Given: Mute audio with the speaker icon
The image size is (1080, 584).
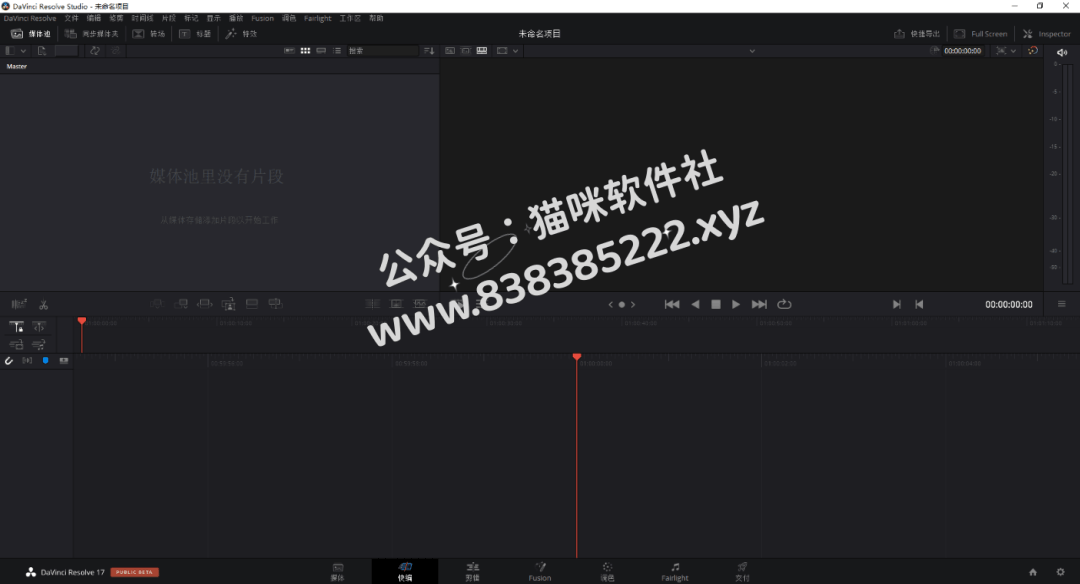Looking at the screenshot, I should [1062, 52].
